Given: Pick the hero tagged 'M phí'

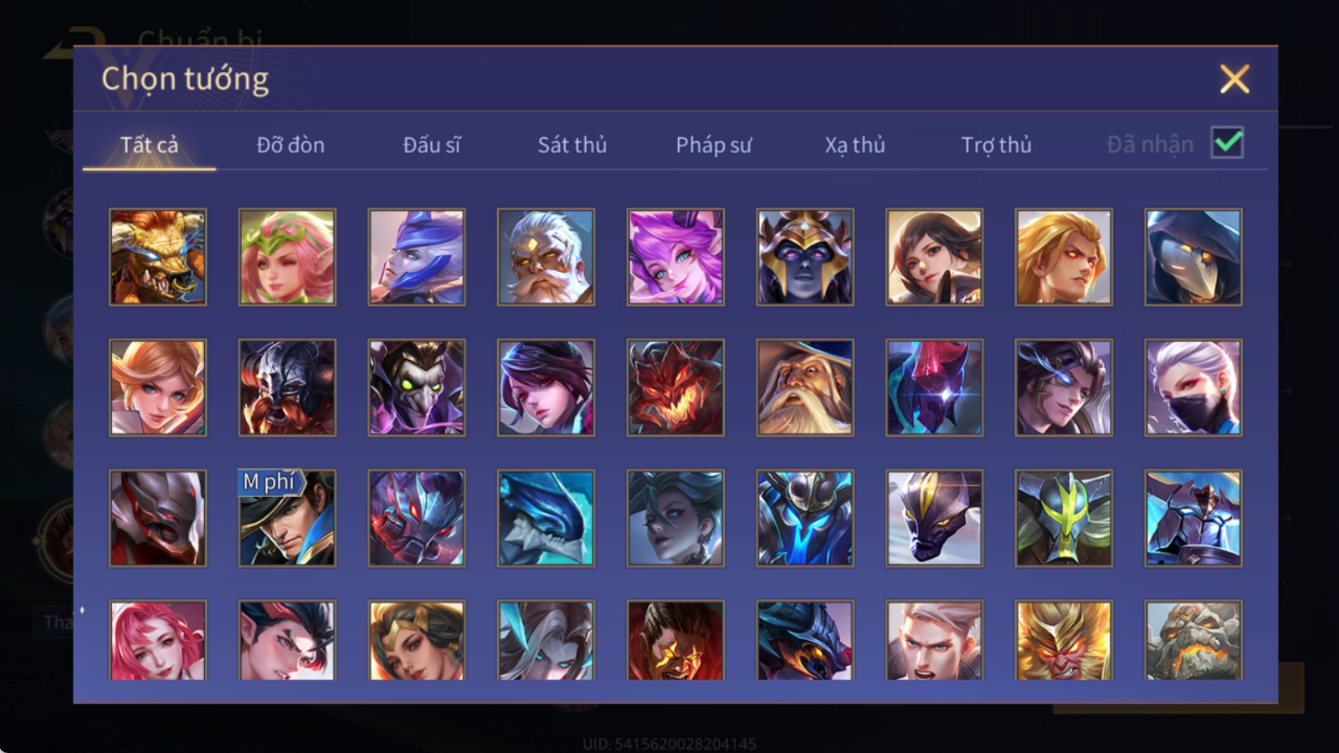Looking at the screenshot, I should [287, 519].
